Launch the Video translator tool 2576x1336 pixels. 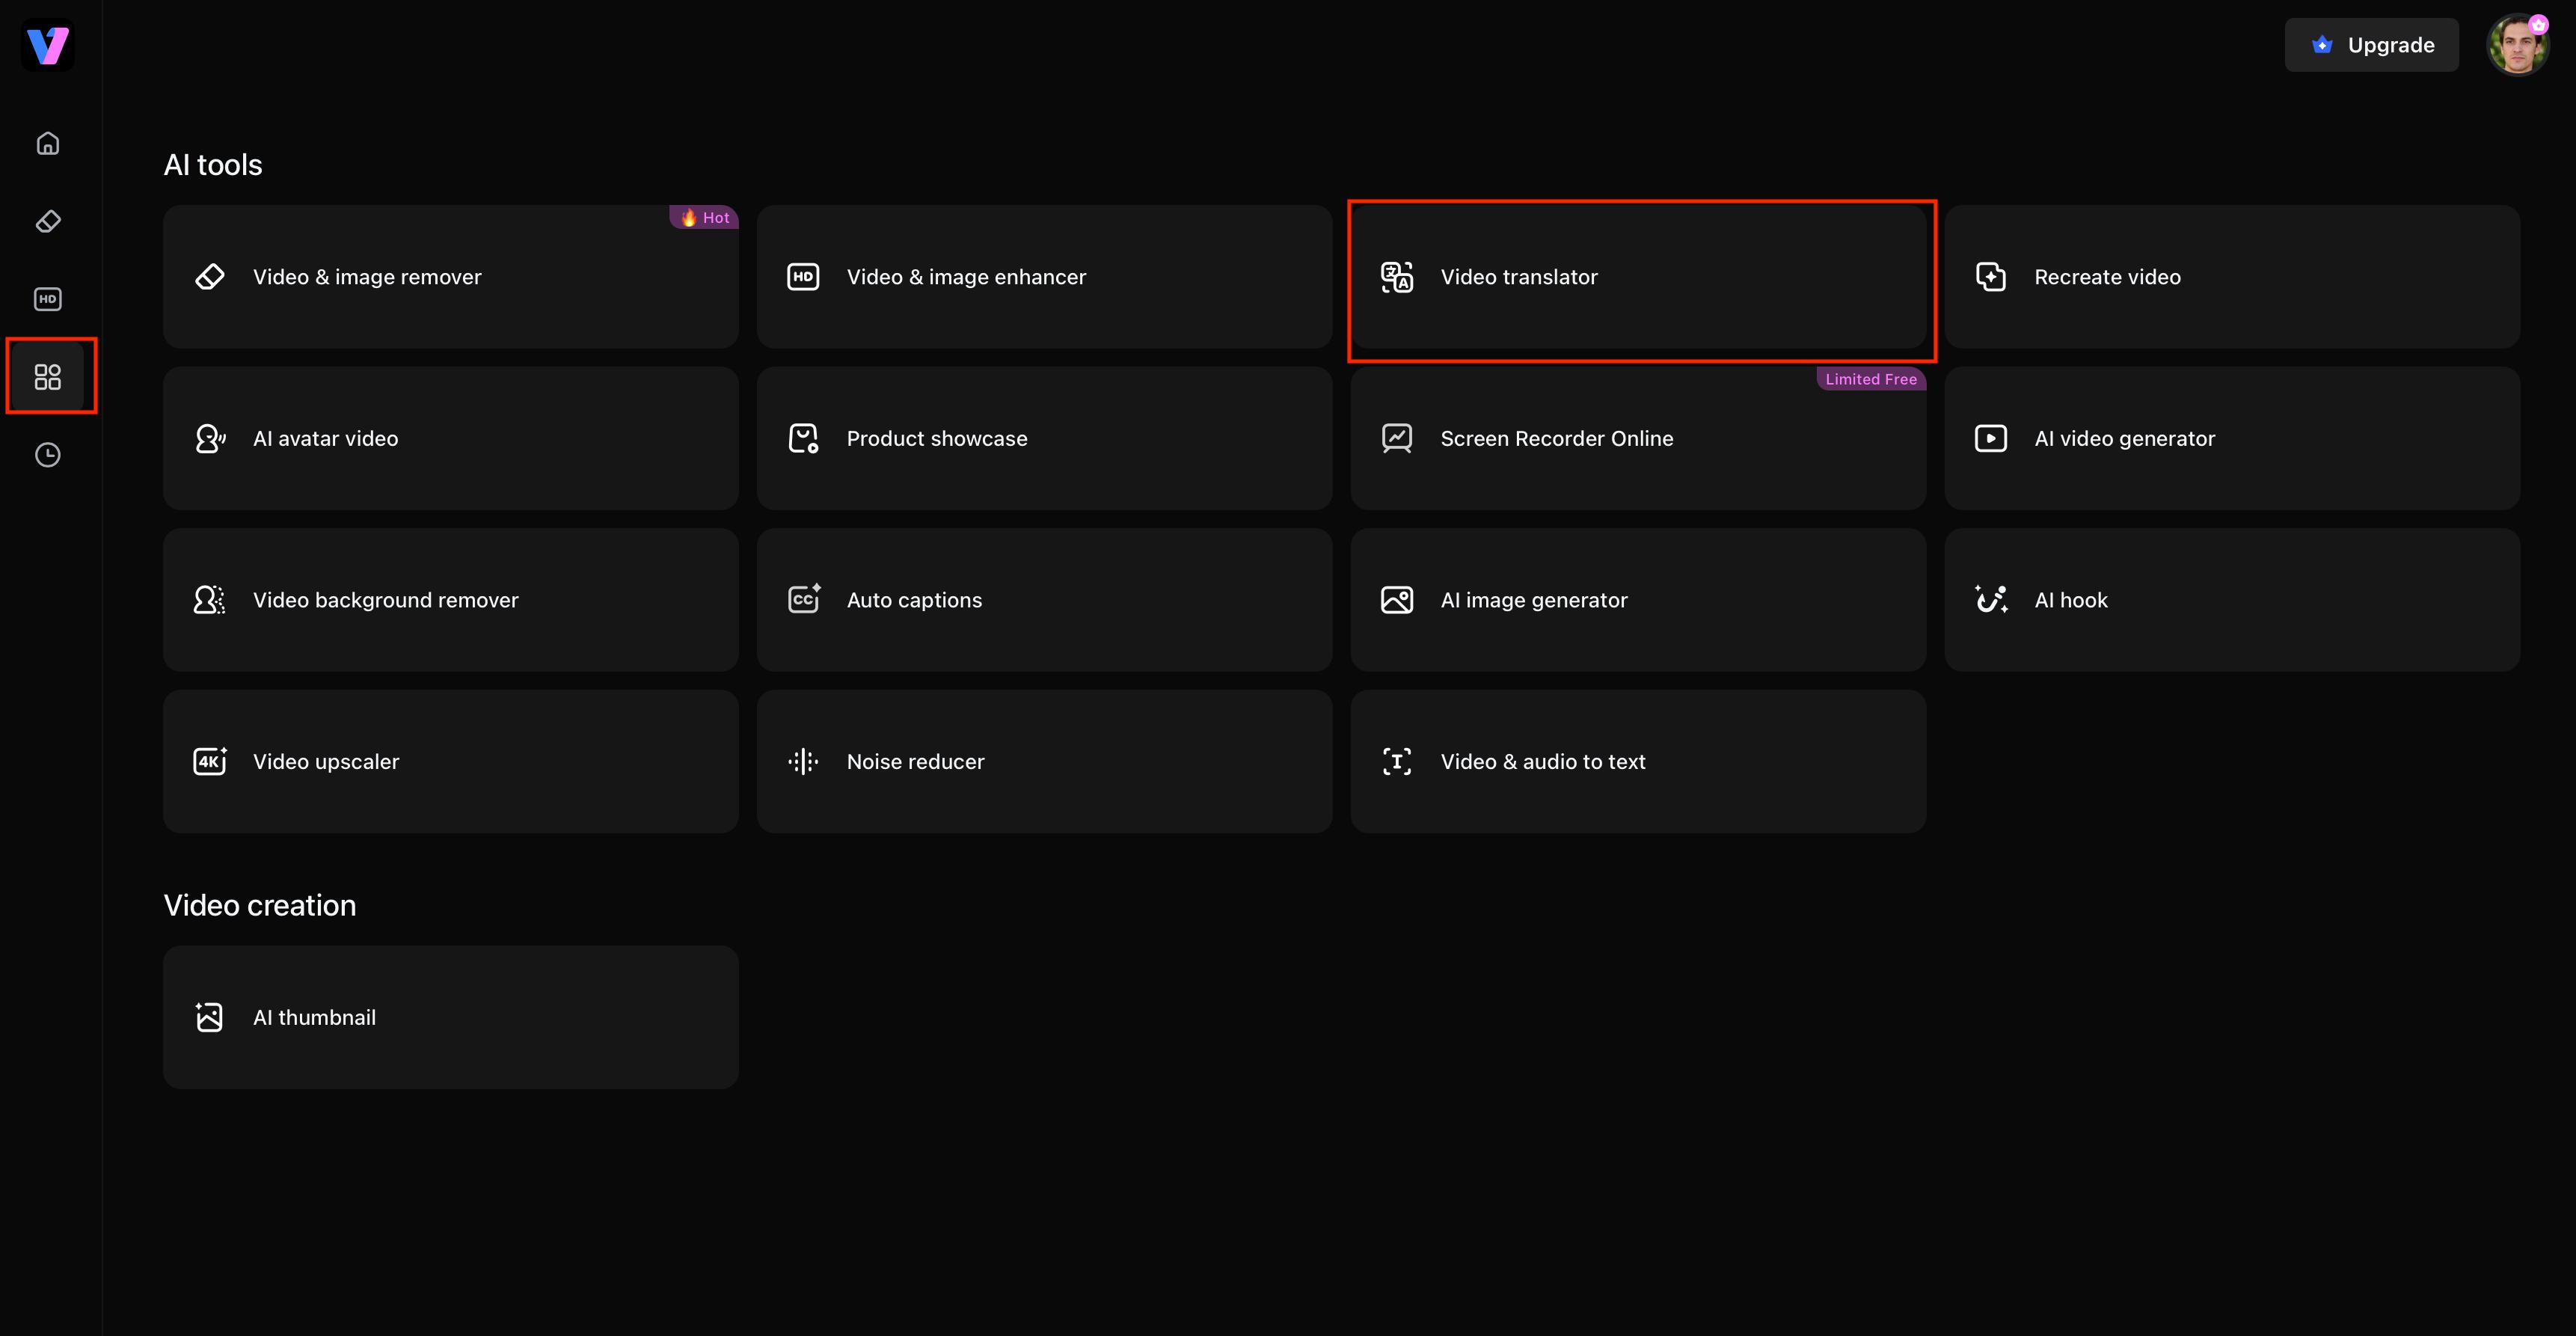[1638, 277]
